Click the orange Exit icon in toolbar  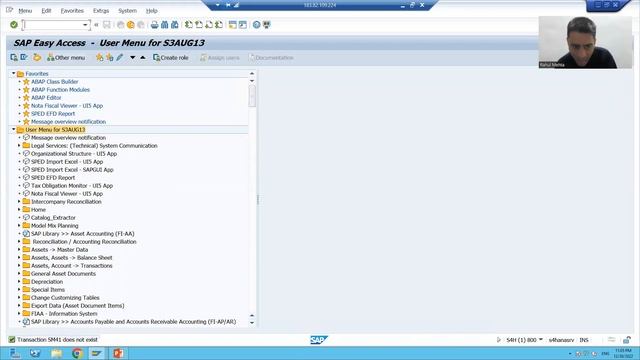pyautogui.click(x=131, y=25)
